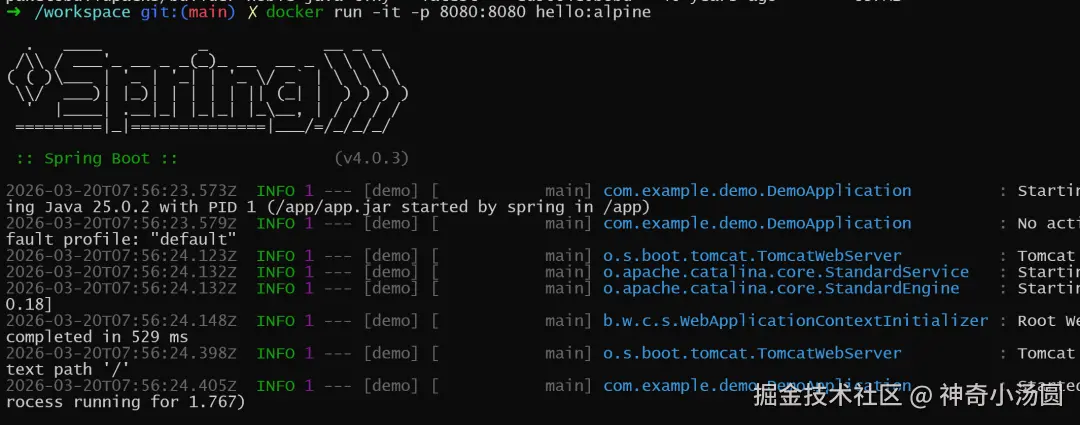Click the 'fault profile: "default"' line

pos(121,240)
